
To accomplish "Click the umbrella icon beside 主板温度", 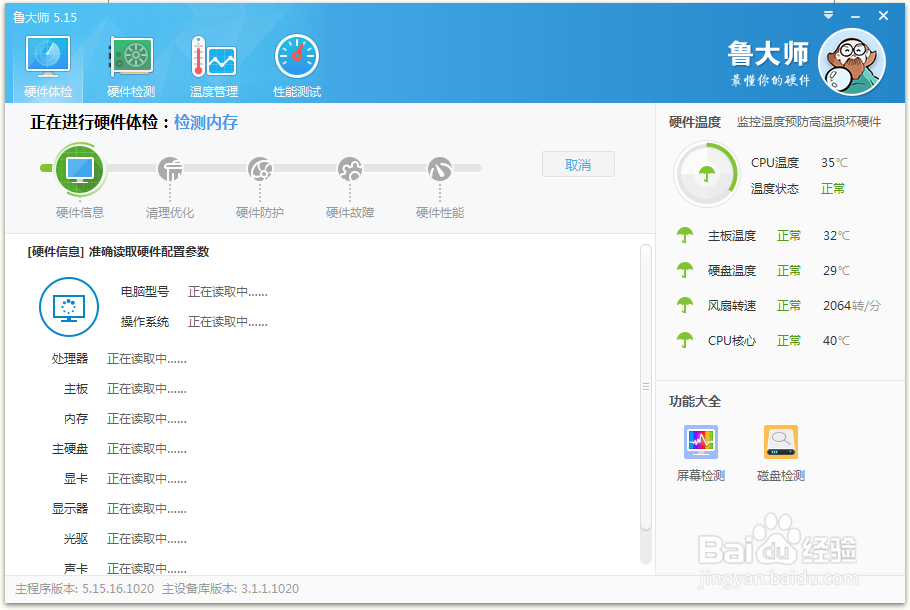I will point(685,235).
